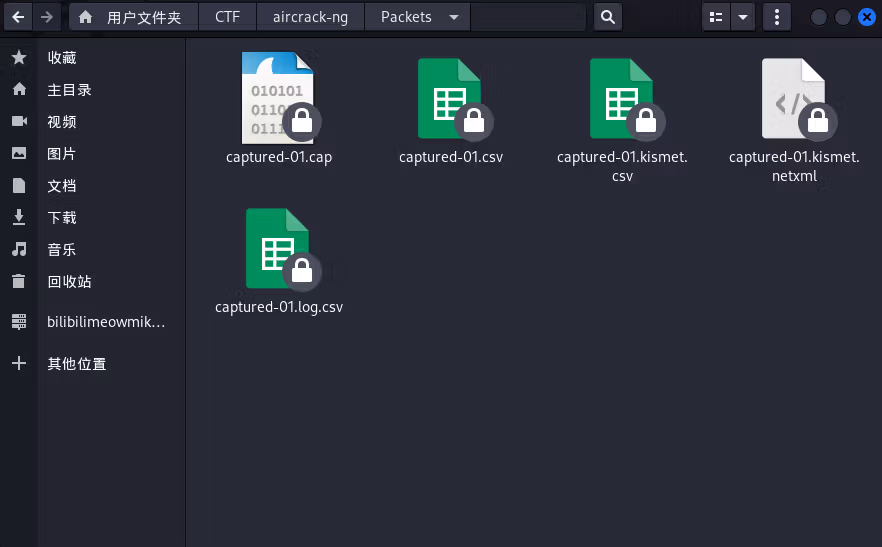Open the search magnifier icon
882x547 pixels.
pyautogui.click(x=608, y=17)
